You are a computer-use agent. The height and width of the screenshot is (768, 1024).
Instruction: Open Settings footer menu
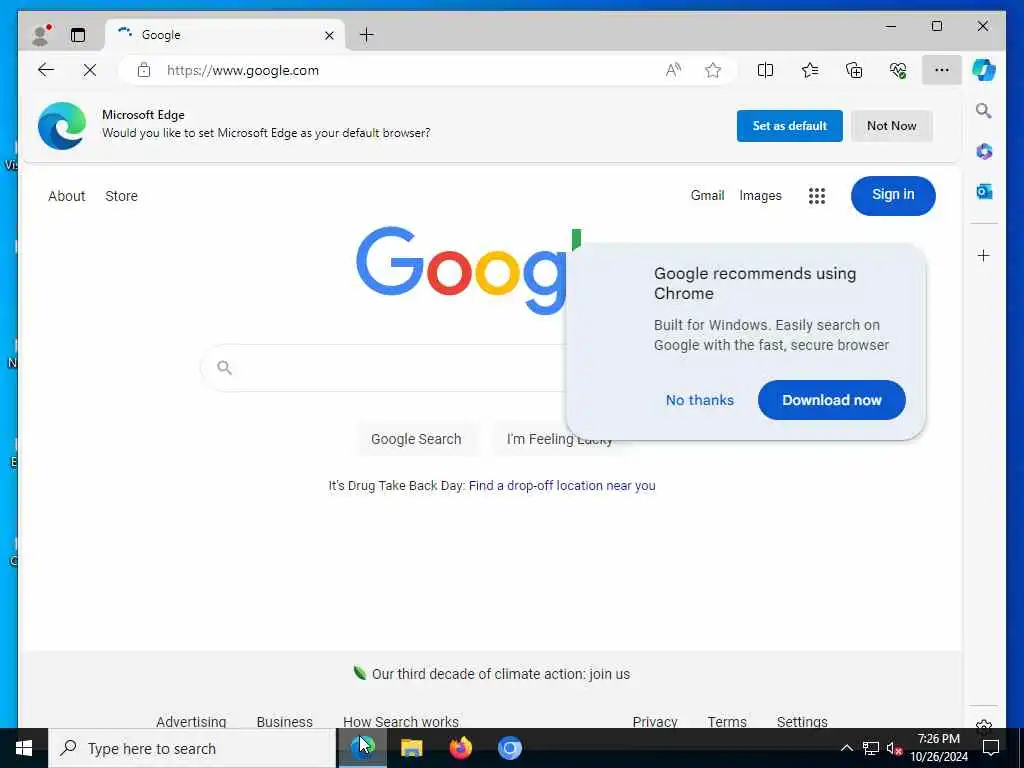[801, 722]
